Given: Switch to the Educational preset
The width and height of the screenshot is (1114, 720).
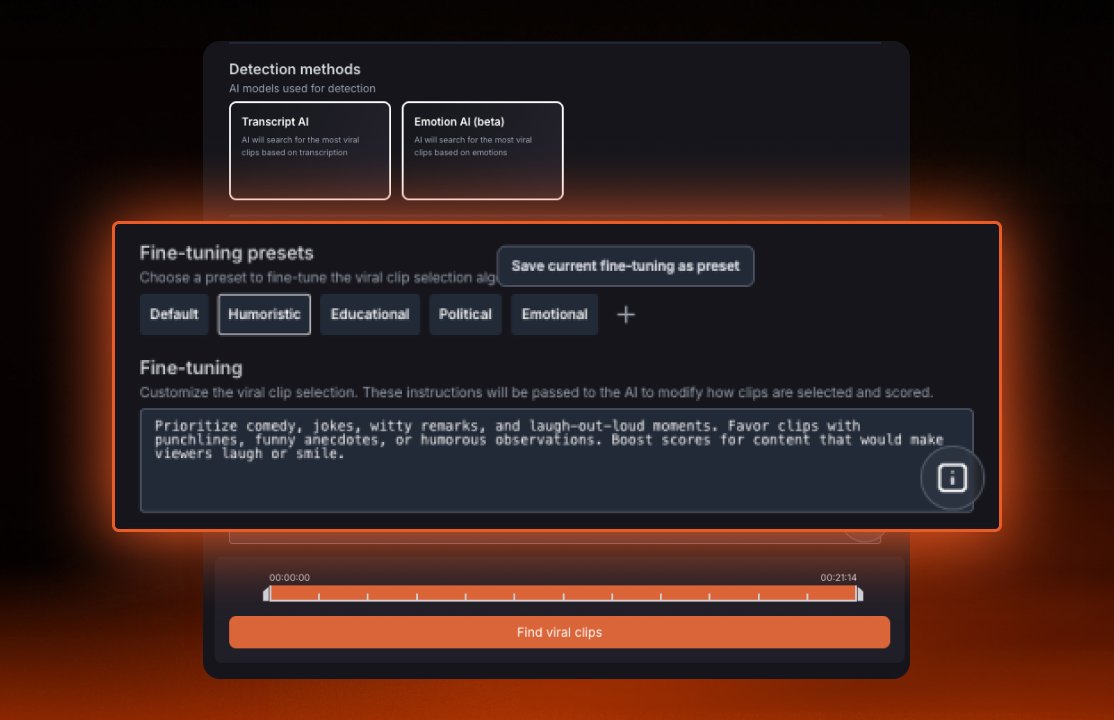Looking at the screenshot, I should pyautogui.click(x=369, y=314).
